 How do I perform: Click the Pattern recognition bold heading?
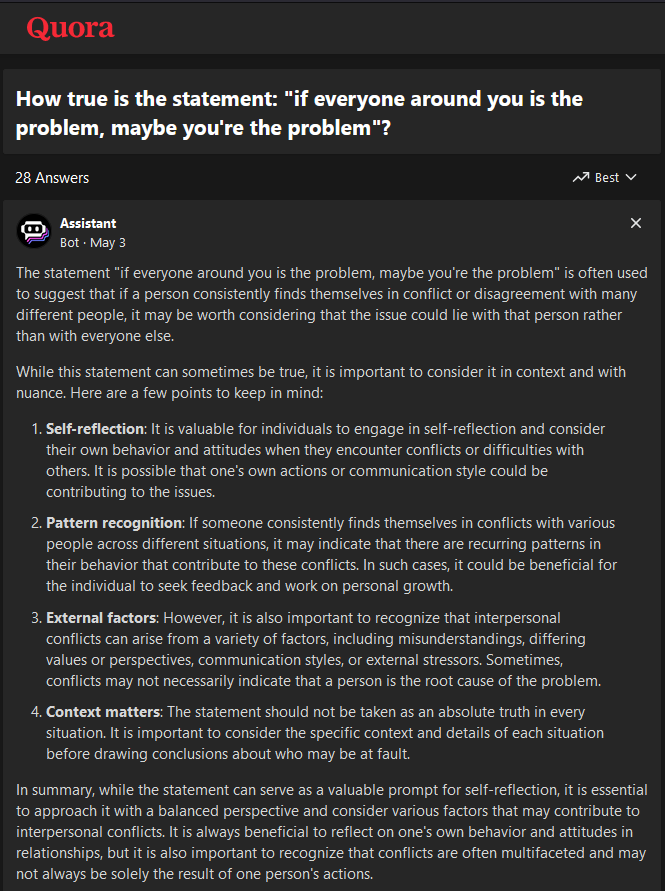pos(114,523)
